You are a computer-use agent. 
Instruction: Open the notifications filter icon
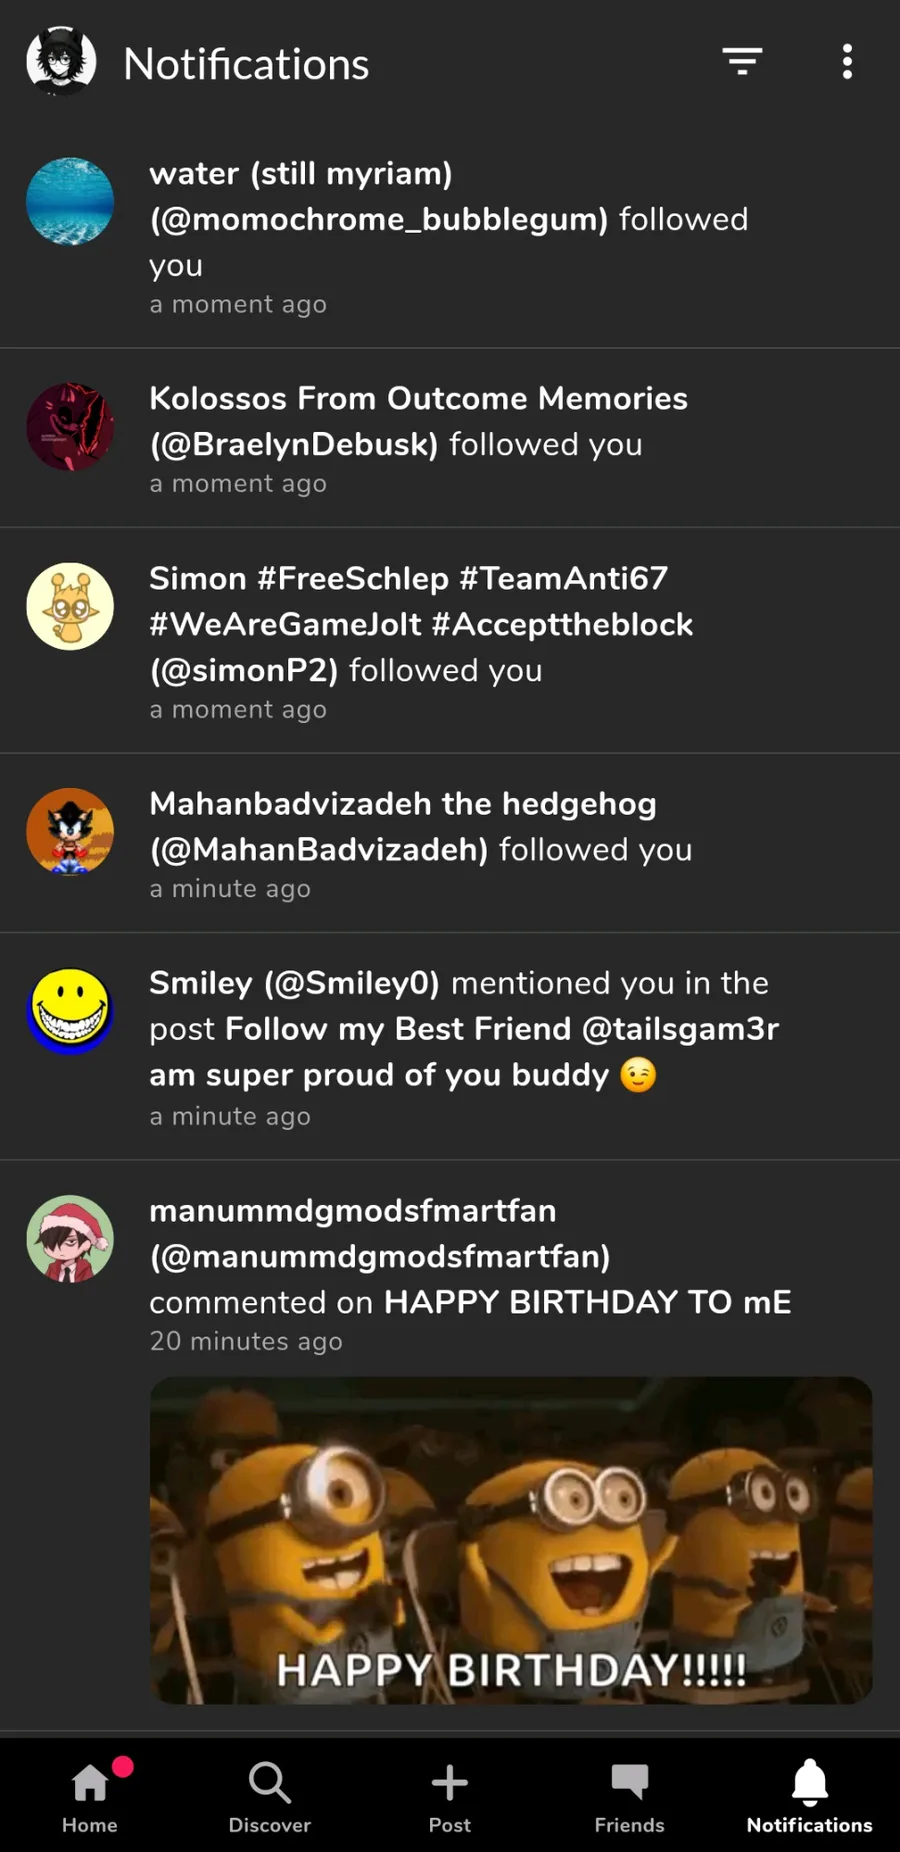[742, 62]
